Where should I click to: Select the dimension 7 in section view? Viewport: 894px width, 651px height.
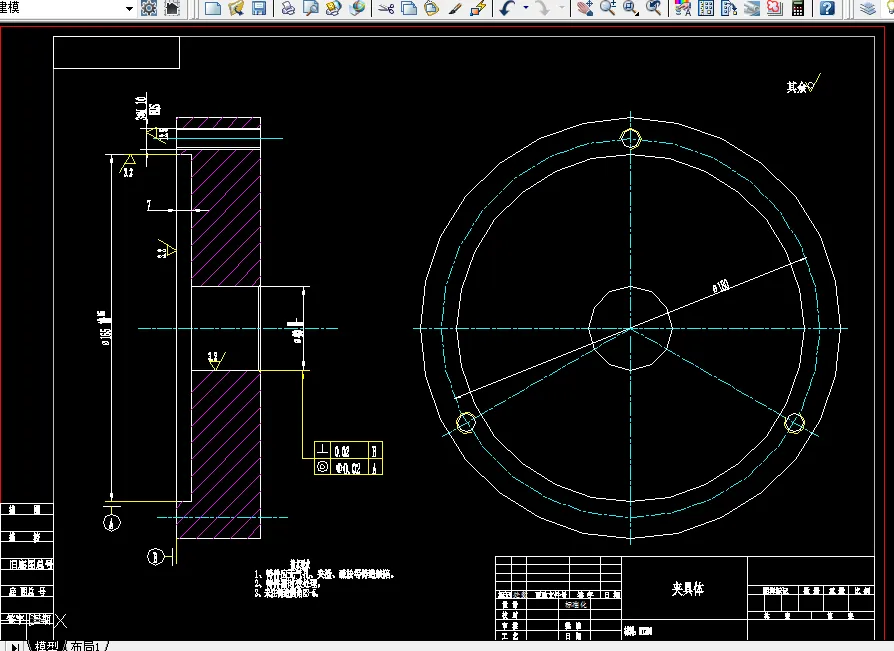click(x=149, y=205)
